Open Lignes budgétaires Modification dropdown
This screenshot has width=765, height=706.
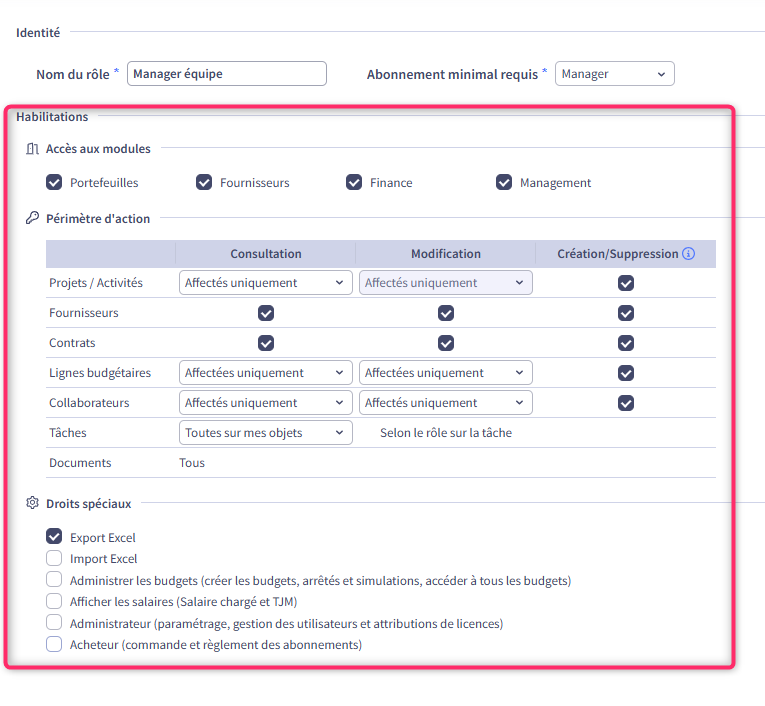coord(446,373)
